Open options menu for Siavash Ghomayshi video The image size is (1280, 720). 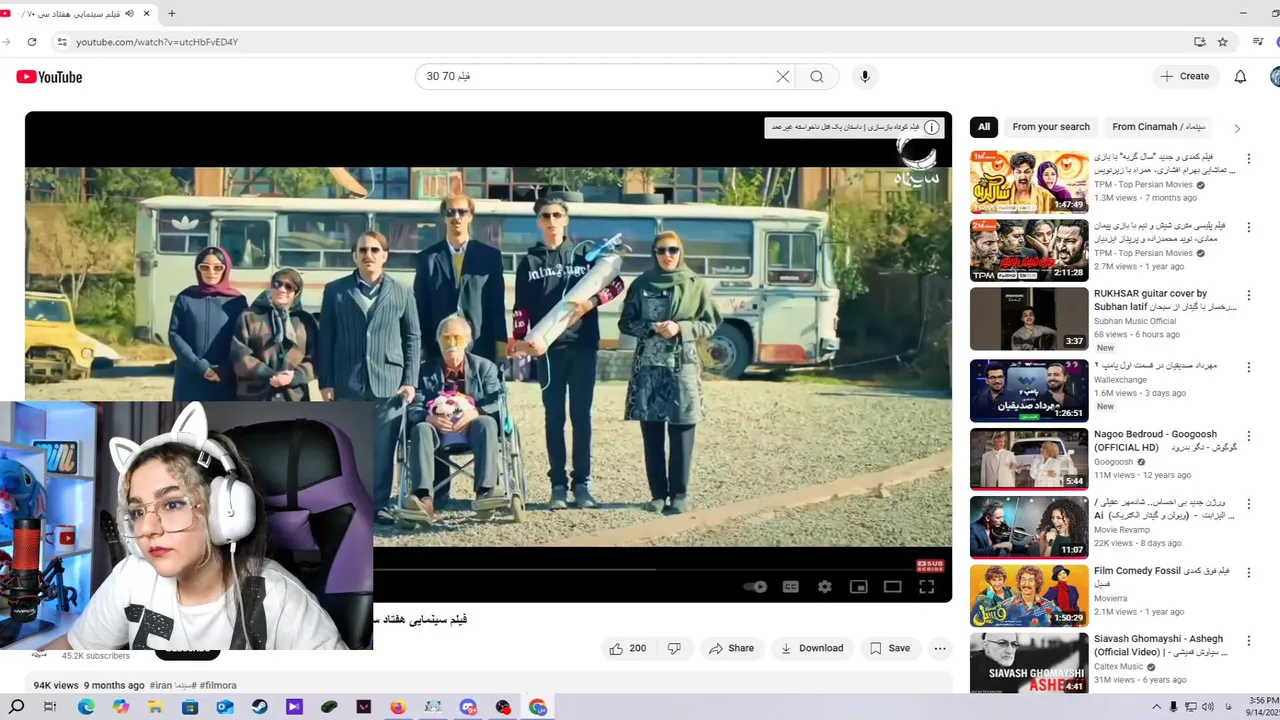coord(1248,640)
